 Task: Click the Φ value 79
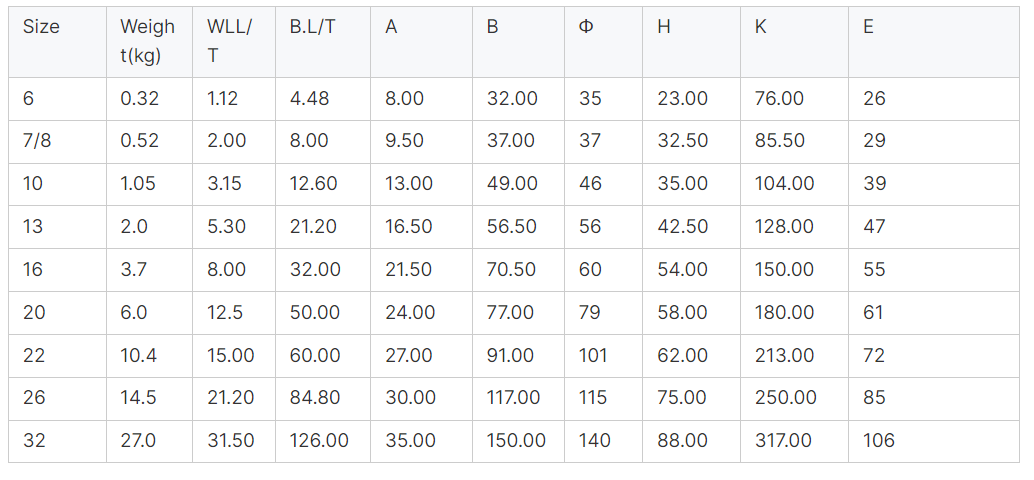pyautogui.click(x=590, y=313)
